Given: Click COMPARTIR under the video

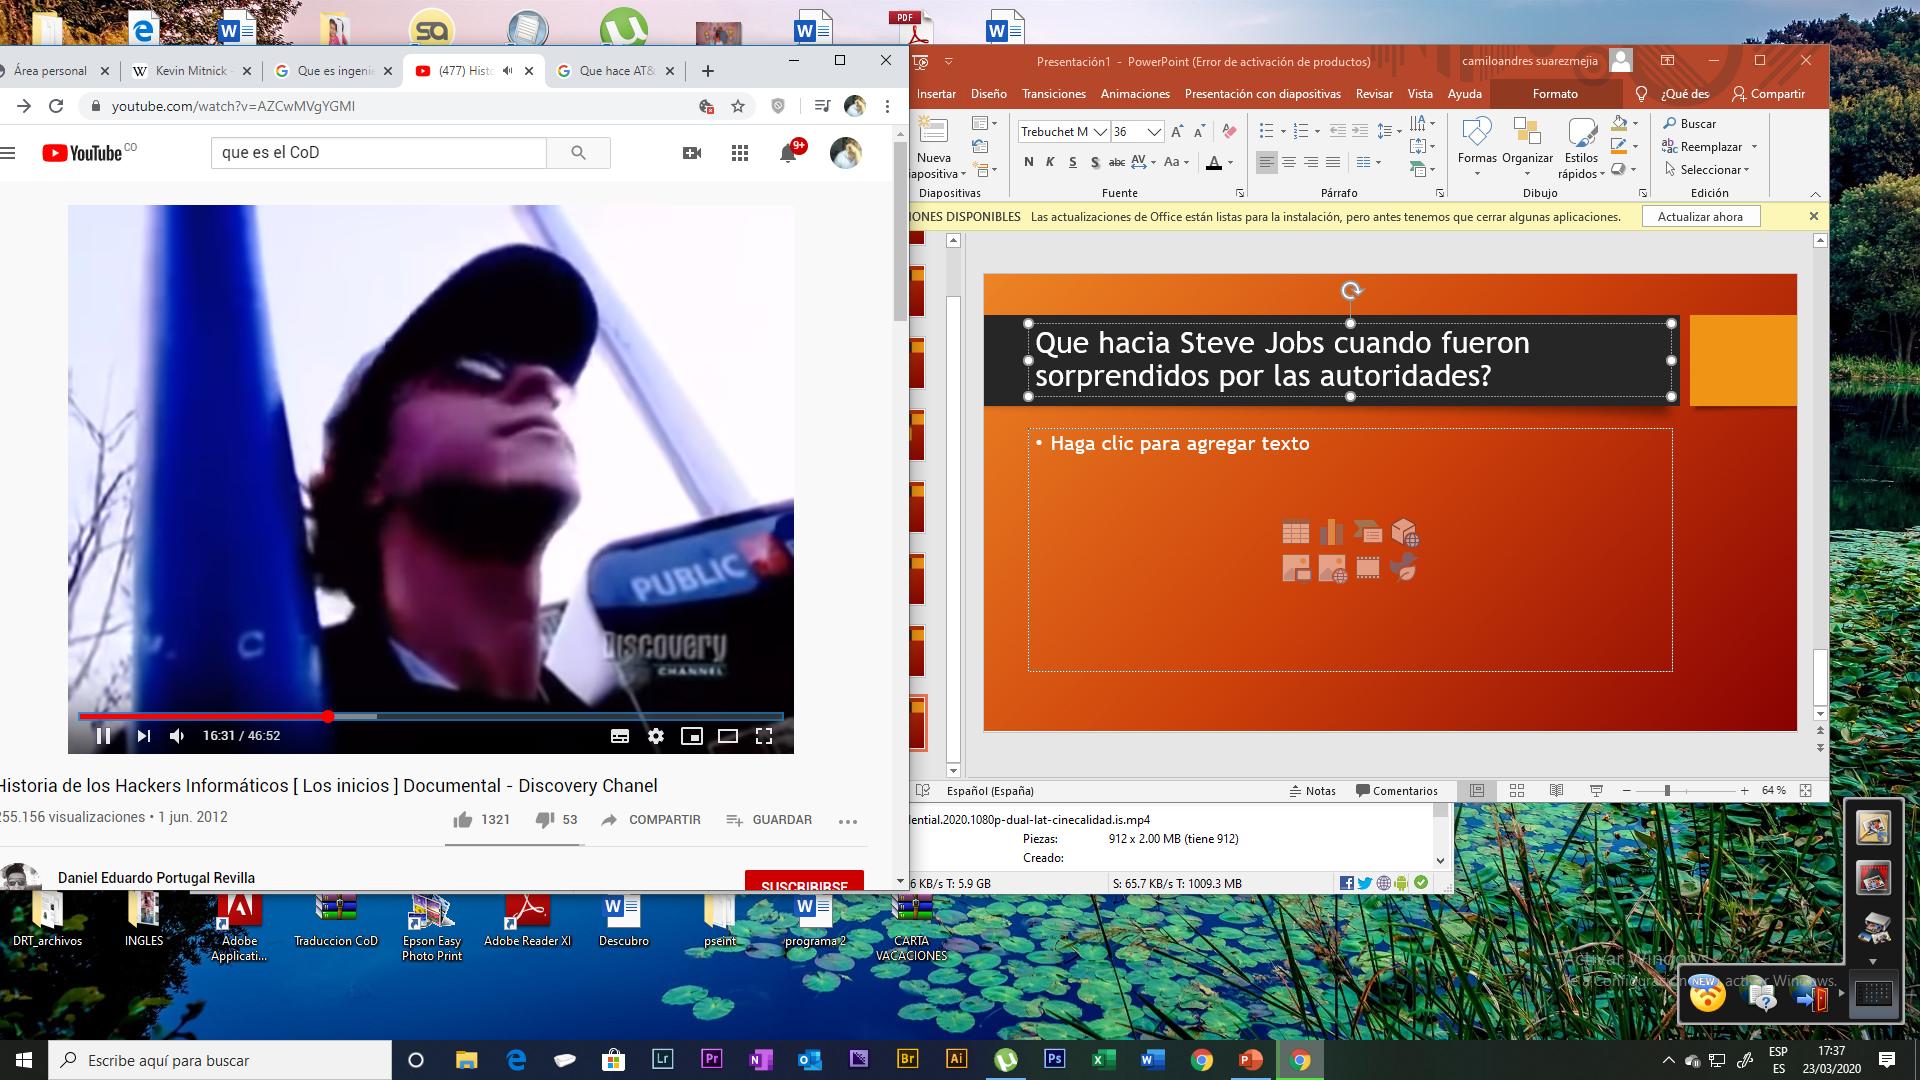Looking at the screenshot, I should [x=651, y=820].
